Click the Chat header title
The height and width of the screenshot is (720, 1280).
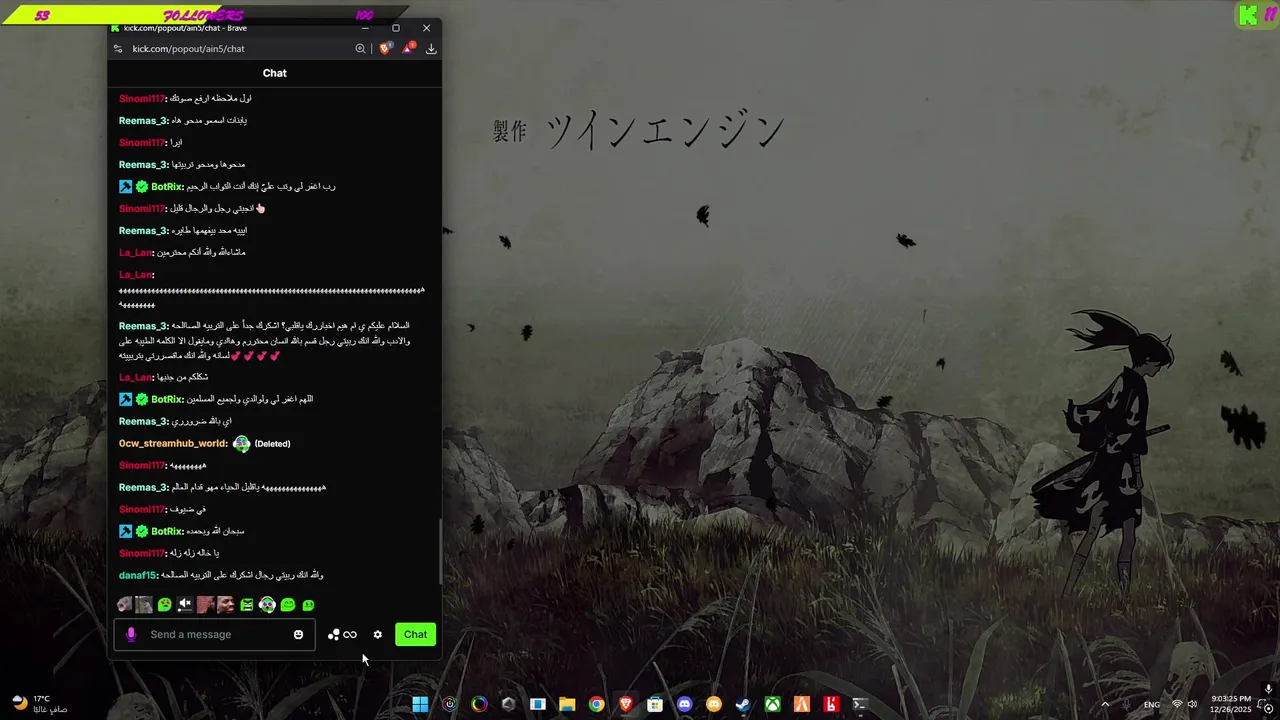point(274,73)
